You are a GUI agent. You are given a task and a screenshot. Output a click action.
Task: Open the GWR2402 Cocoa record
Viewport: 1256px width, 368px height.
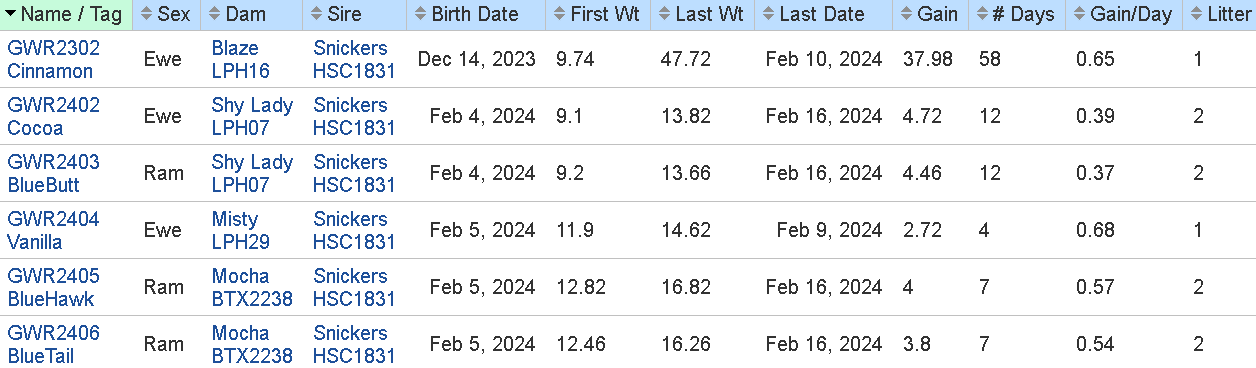click(54, 117)
